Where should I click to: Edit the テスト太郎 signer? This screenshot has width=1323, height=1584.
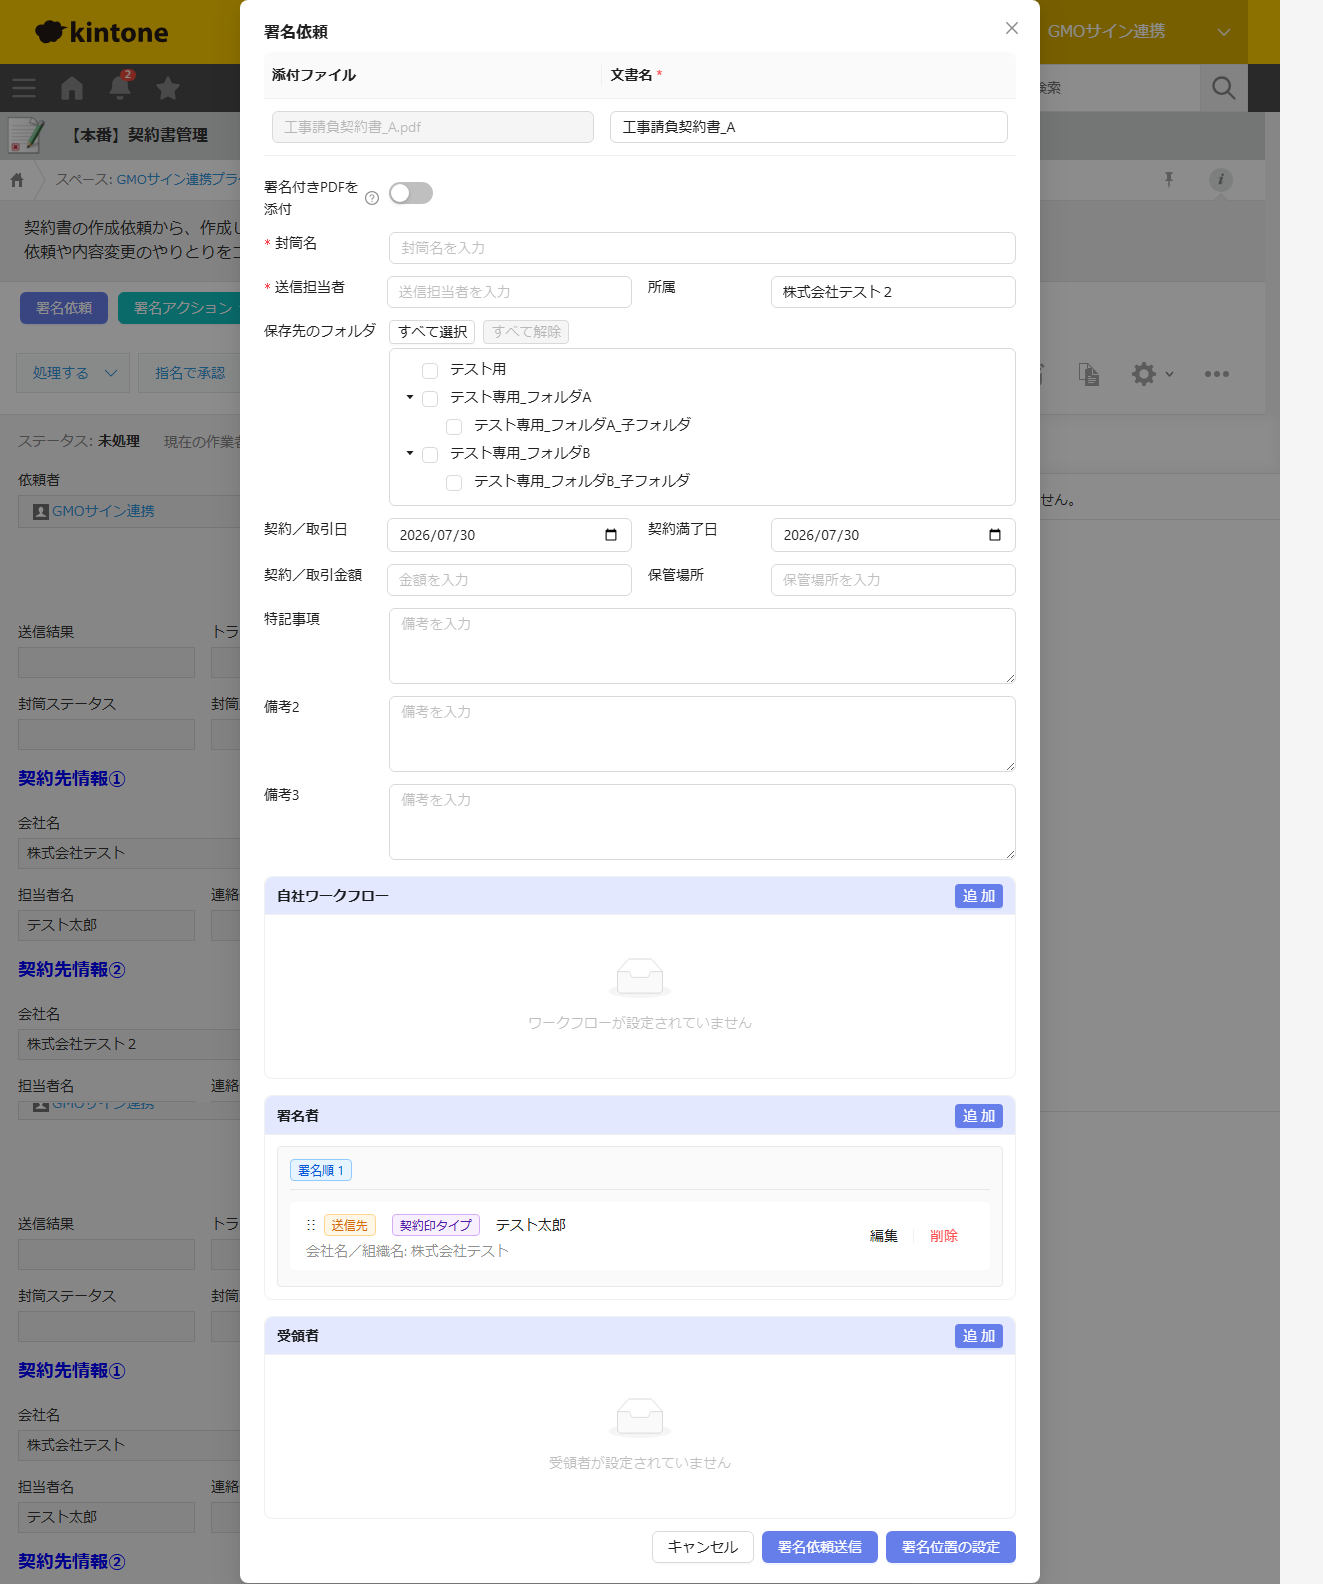click(x=884, y=1236)
